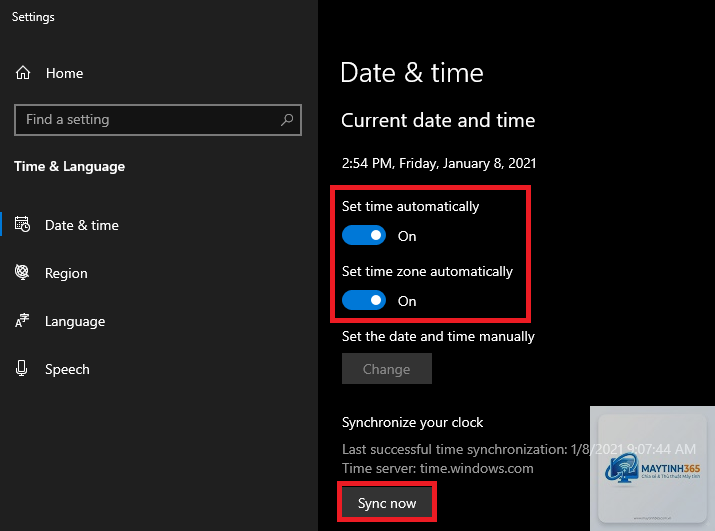Click the 2:54 PM, Friday, January 8, 2021 text
715x531 pixels.
(x=439, y=163)
